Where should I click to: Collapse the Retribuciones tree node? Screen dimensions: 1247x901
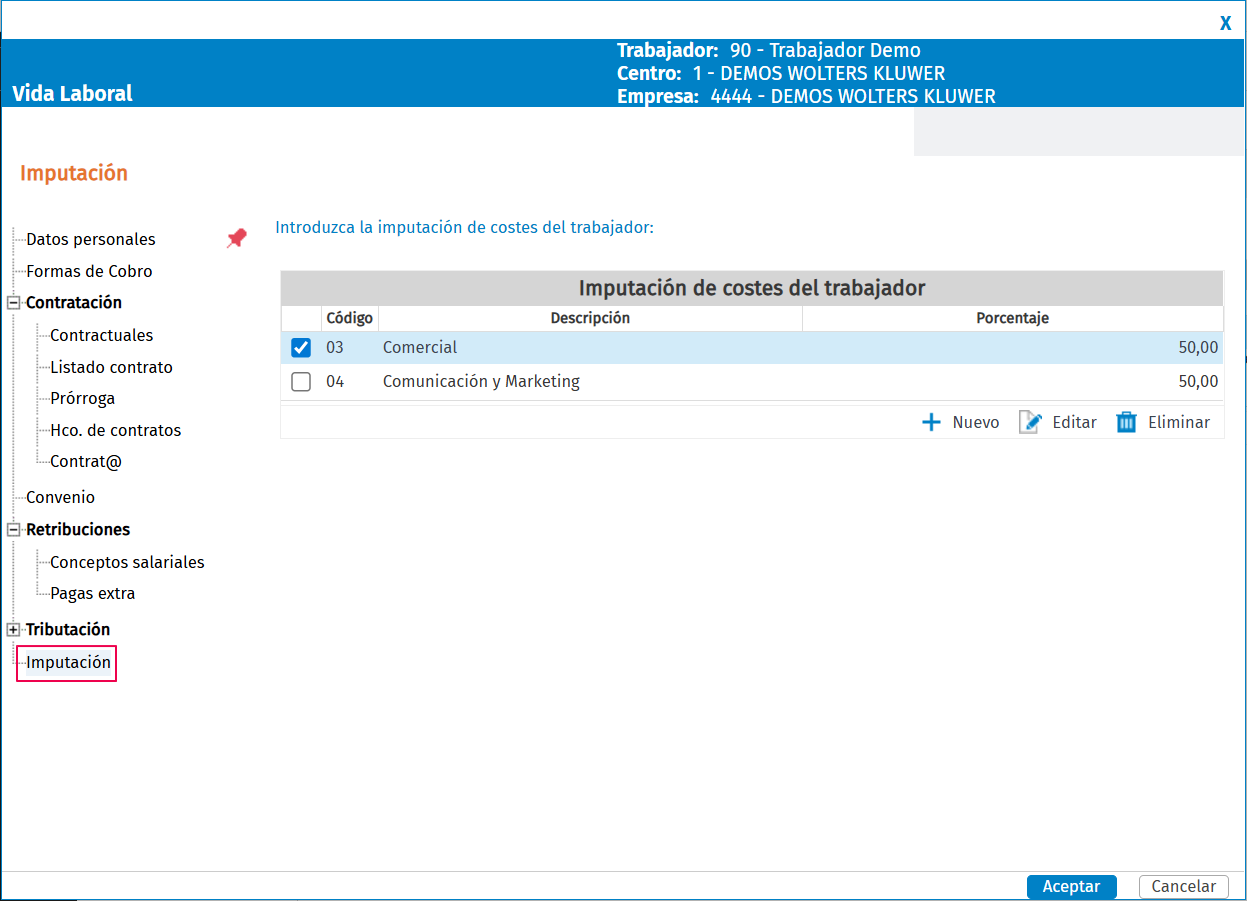(x=14, y=530)
